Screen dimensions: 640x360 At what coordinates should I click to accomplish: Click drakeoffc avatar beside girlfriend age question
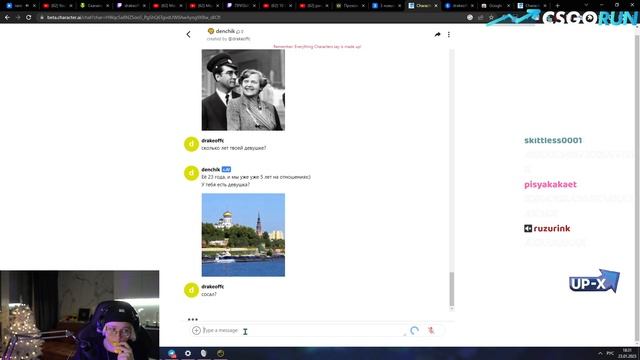(x=191, y=144)
